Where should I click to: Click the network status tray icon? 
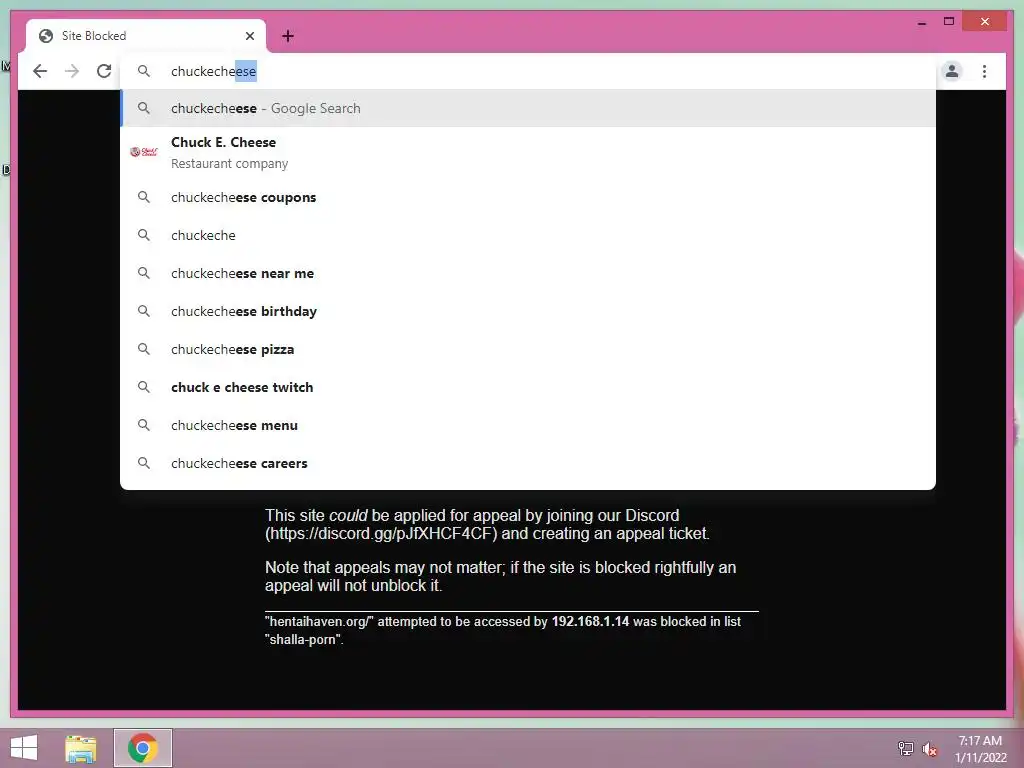coord(906,748)
